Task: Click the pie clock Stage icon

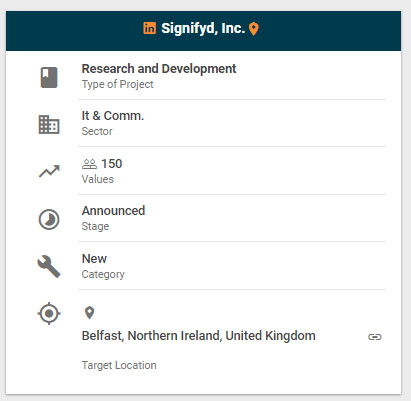Action: pyautogui.click(x=49, y=219)
